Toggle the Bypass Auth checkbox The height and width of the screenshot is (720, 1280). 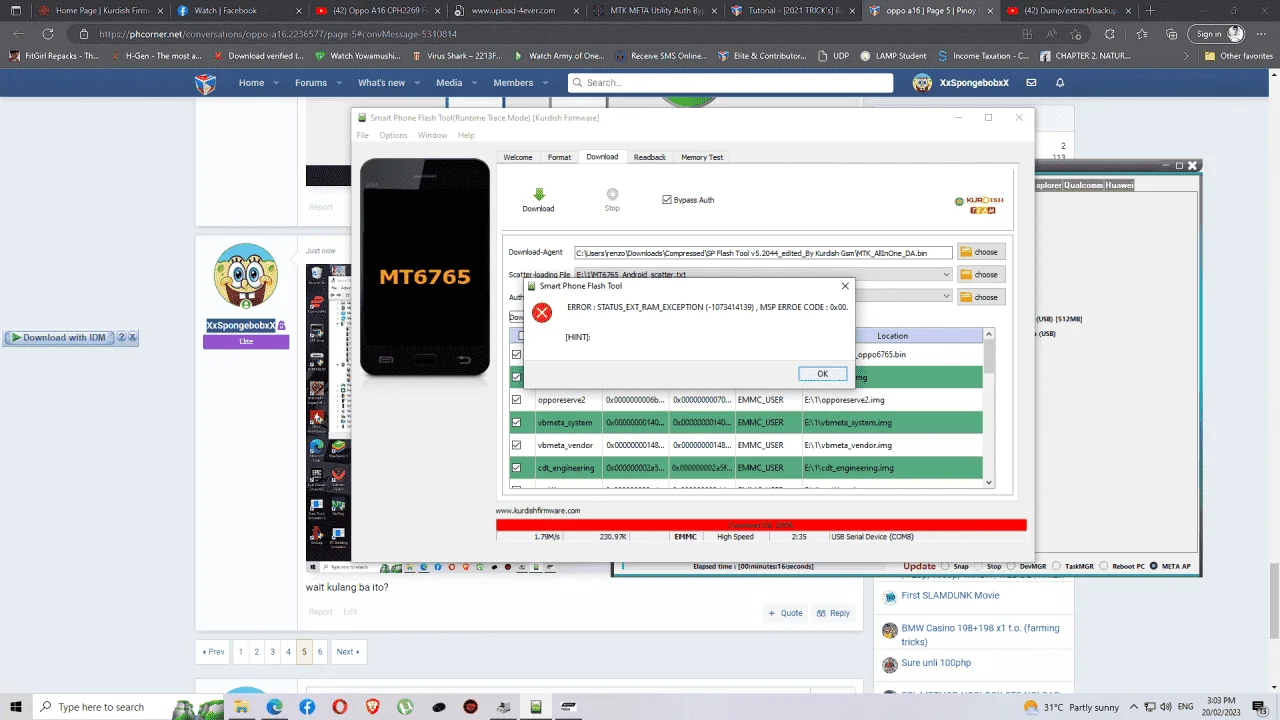[667, 200]
